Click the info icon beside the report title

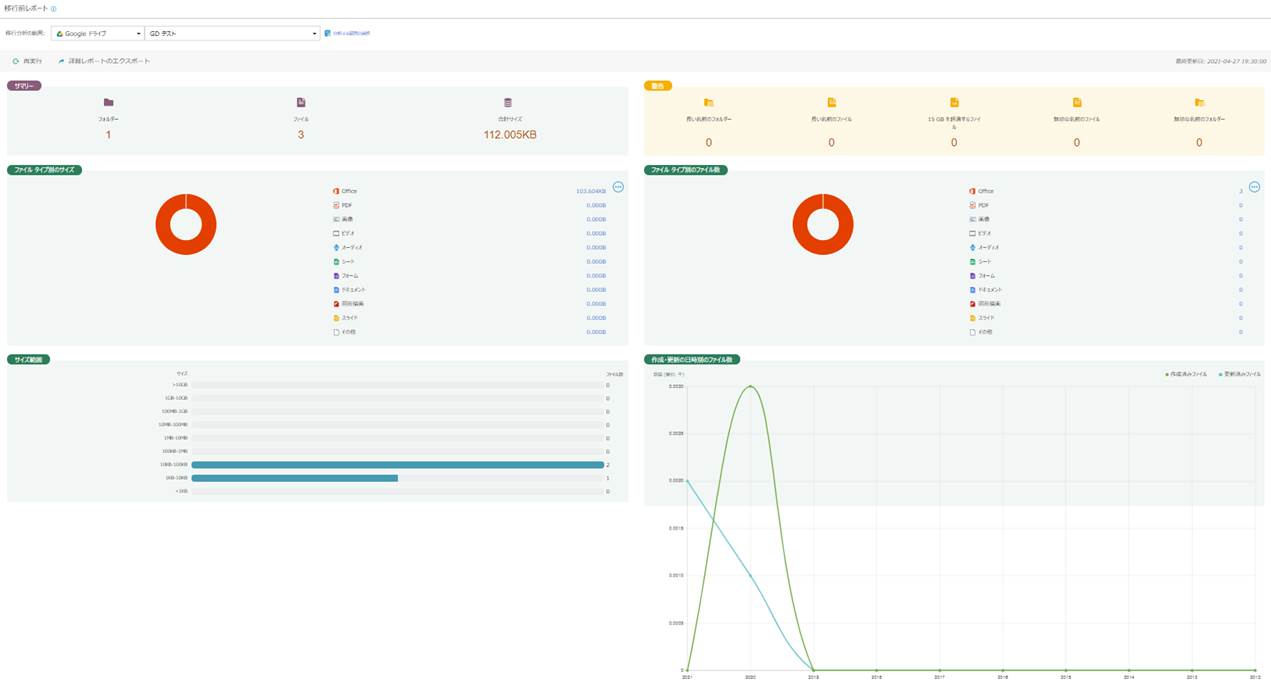53,8
